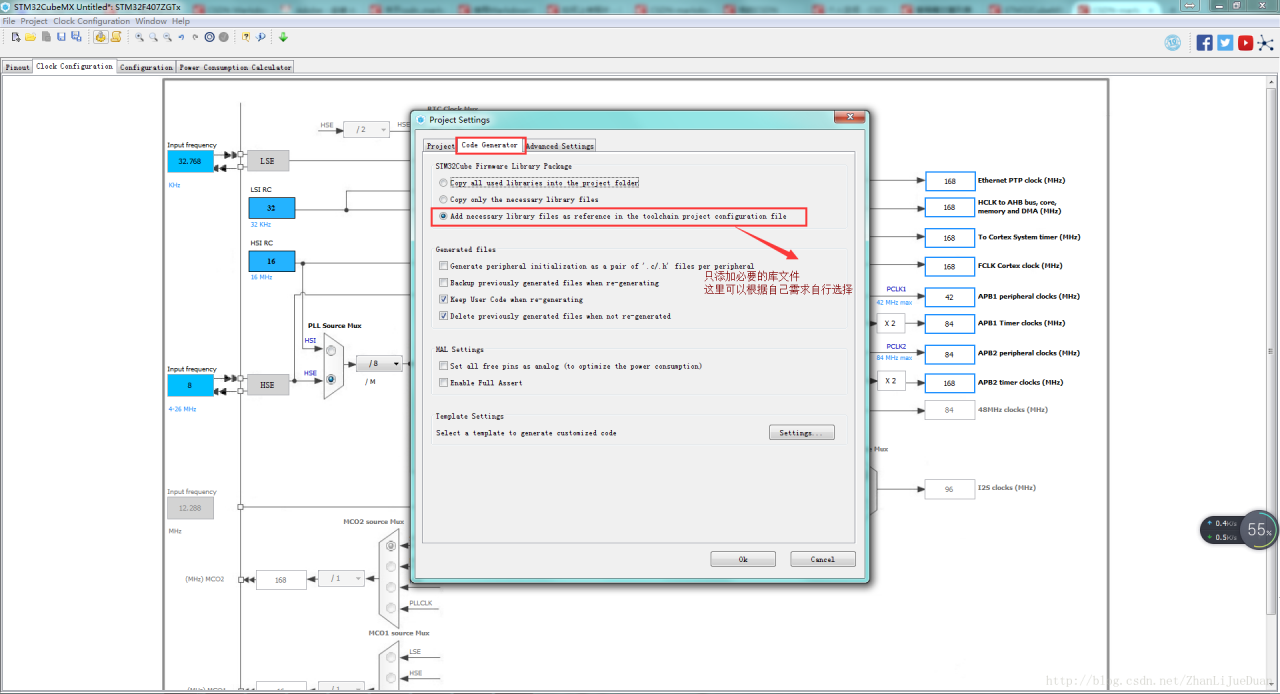Image resolution: width=1280 pixels, height=694 pixels.
Task: Enable peripheral initialization as '.c/.h' pair
Action: tap(444, 266)
